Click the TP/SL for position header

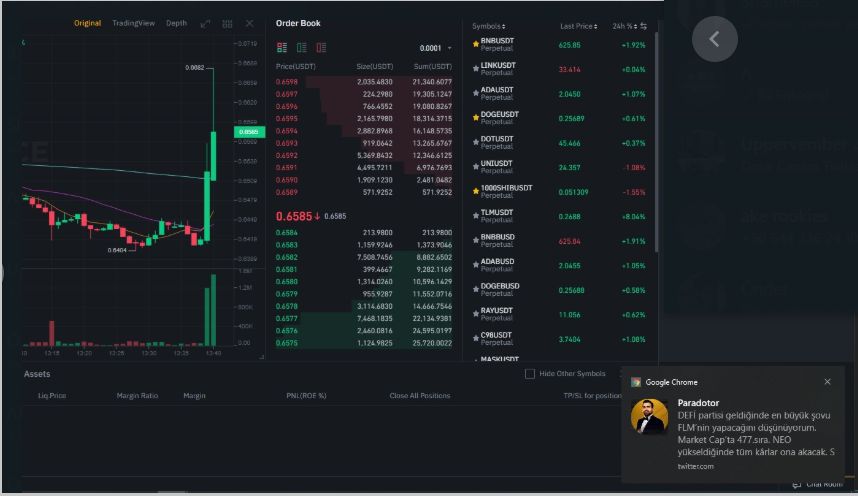(x=593, y=395)
